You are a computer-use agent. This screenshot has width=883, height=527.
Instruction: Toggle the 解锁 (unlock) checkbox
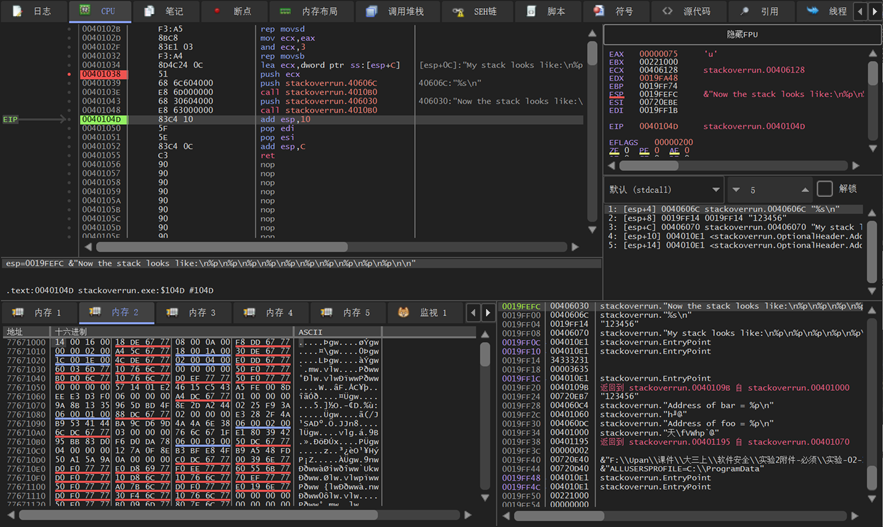[825, 189]
